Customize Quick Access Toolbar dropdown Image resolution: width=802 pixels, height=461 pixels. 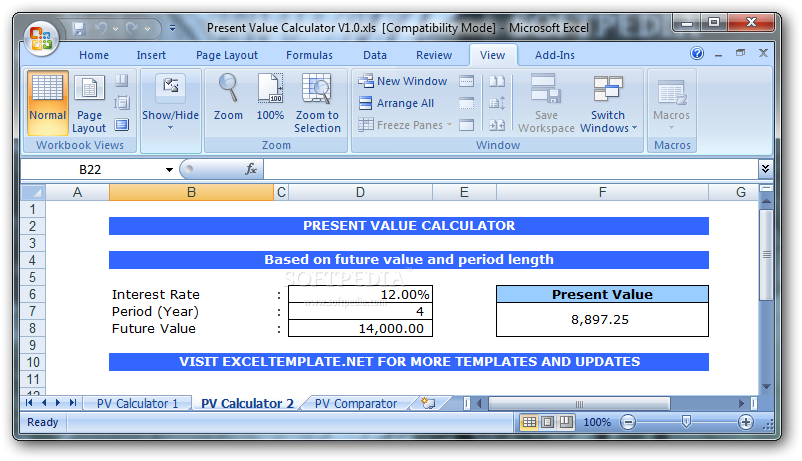point(172,29)
